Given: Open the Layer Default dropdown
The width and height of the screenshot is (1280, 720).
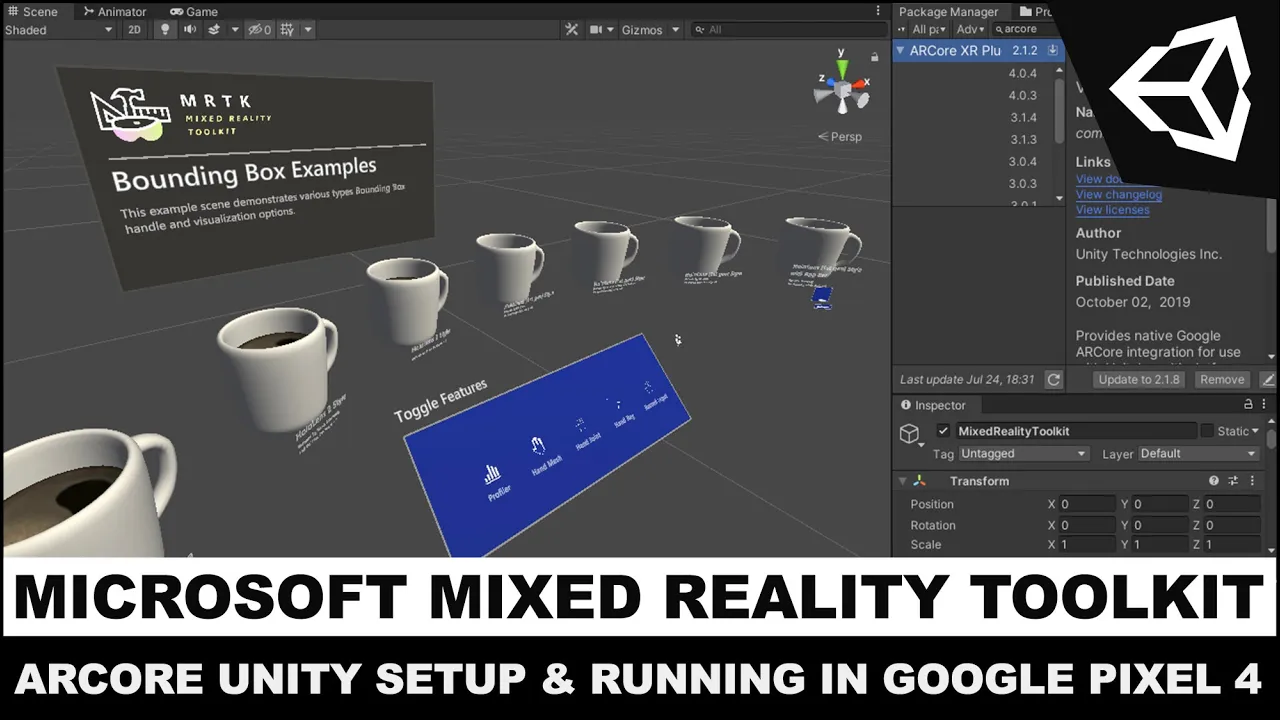Looking at the screenshot, I should point(1198,454).
